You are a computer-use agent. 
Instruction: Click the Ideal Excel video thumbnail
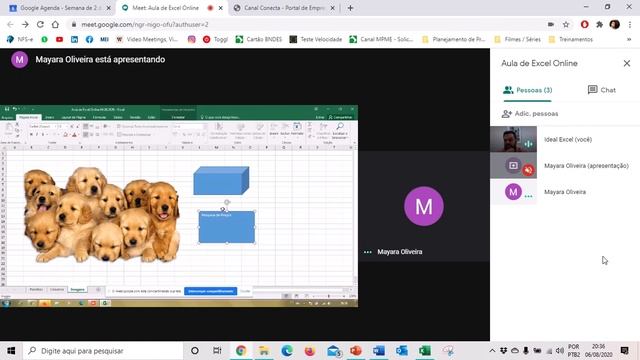pyautogui.click(x=513, y=139)
